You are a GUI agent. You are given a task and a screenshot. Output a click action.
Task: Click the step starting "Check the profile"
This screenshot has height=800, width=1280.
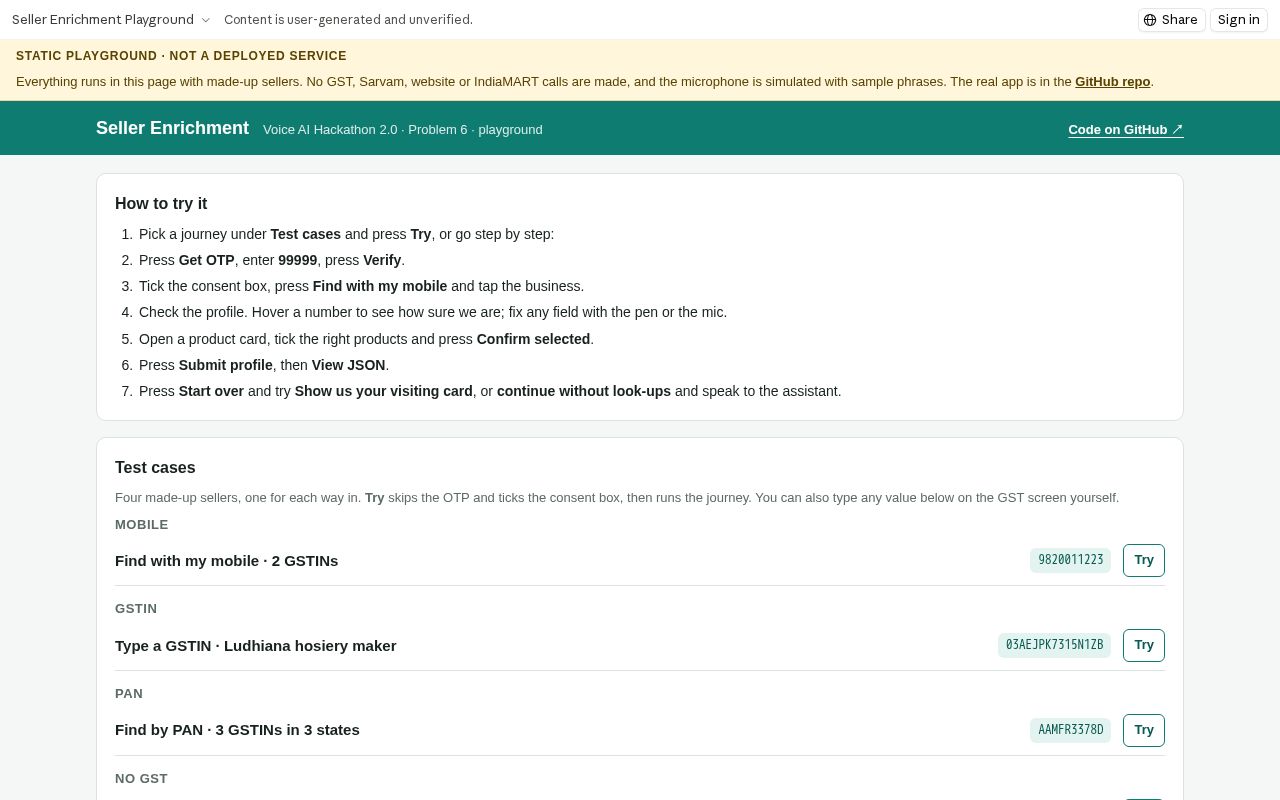433,312
